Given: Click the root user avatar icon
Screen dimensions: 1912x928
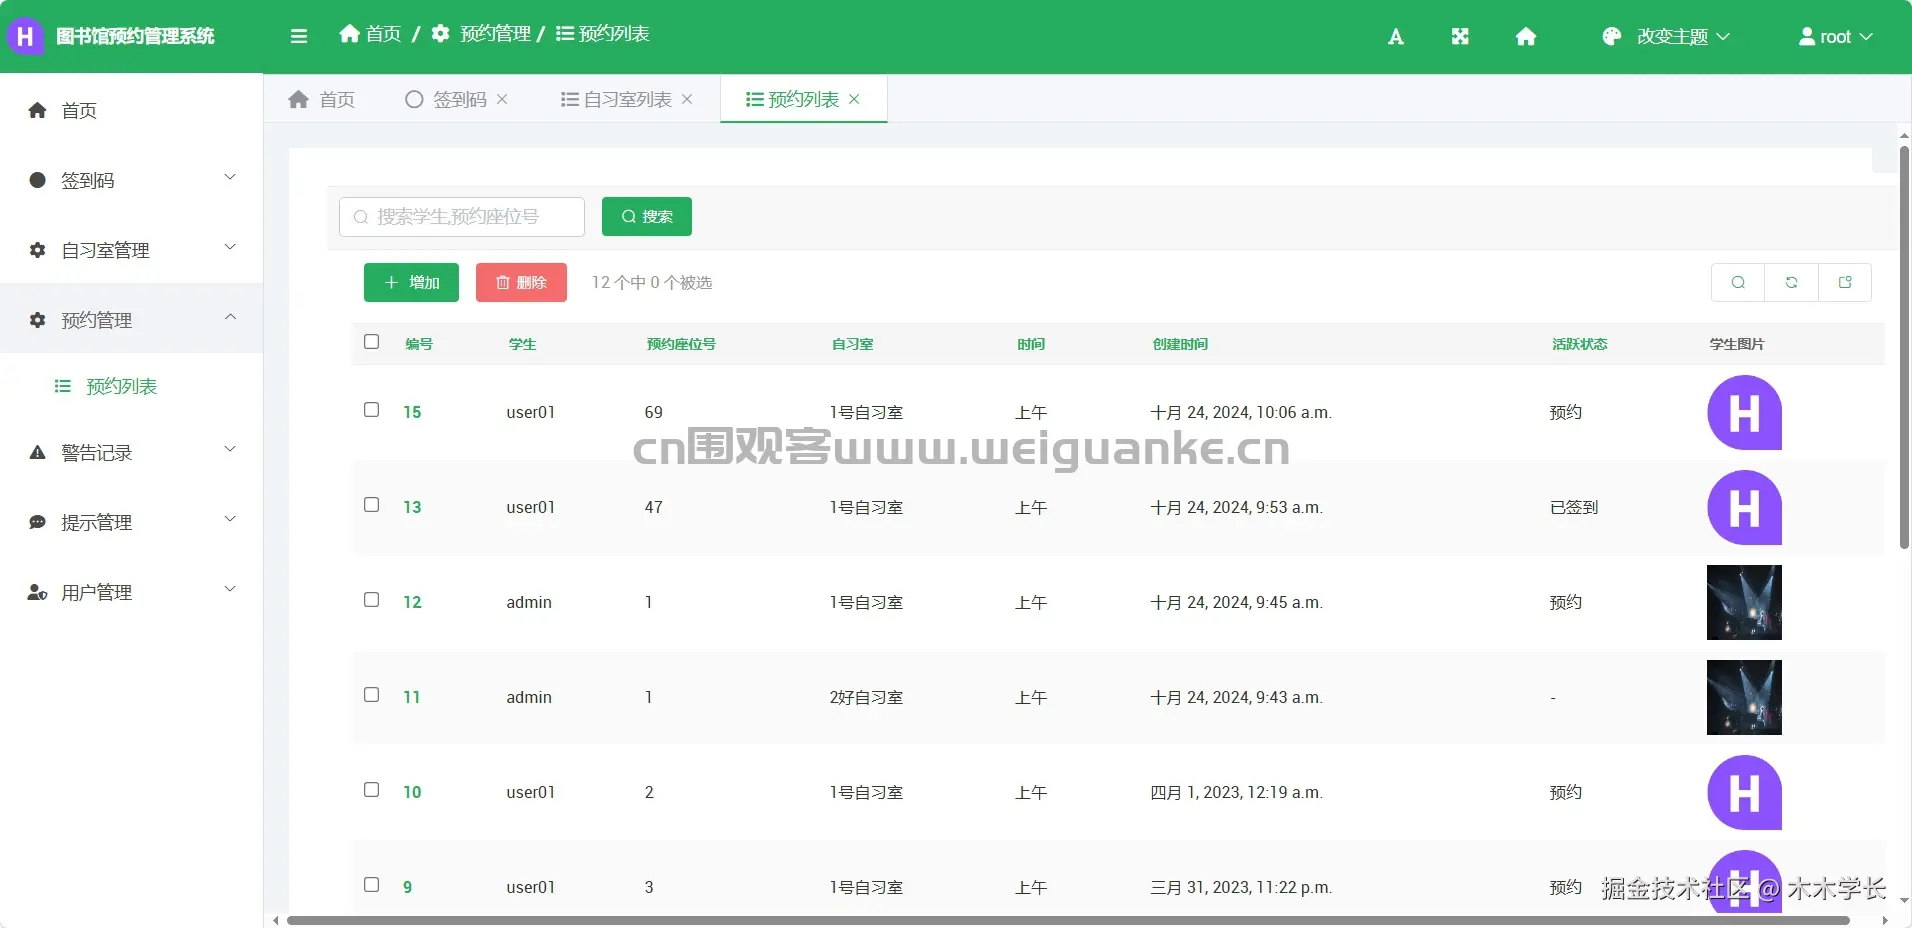Looking at the screenshot, I should tap(1807, 37).
